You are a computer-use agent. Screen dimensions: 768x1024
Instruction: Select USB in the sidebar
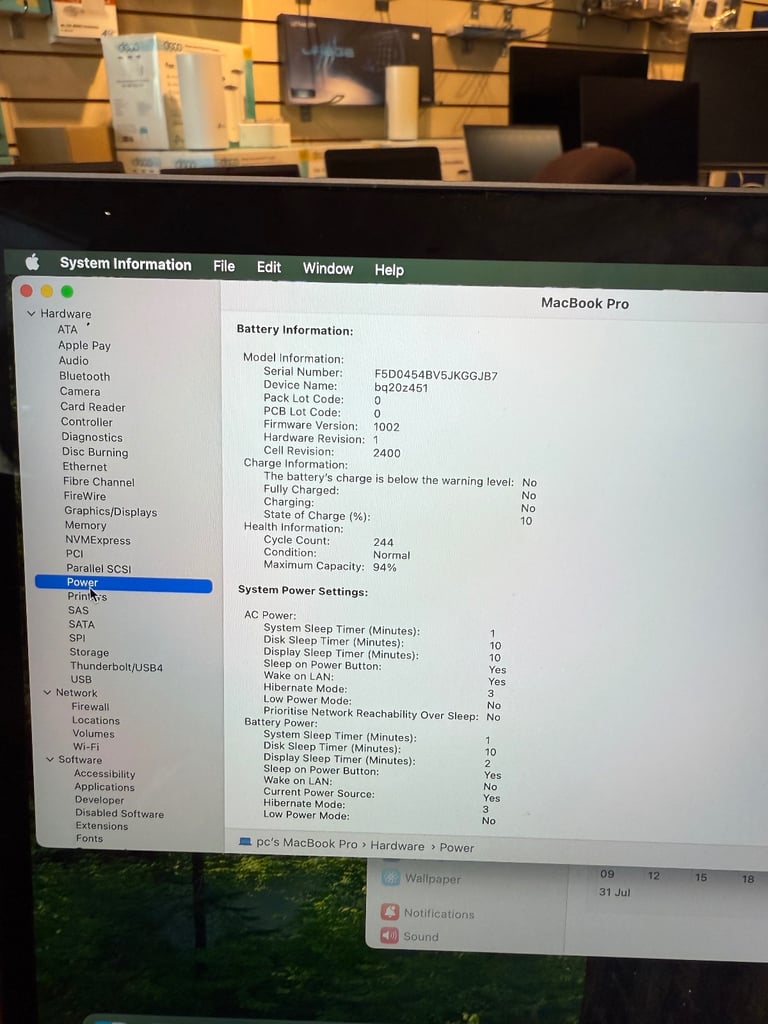coord(81,679)
